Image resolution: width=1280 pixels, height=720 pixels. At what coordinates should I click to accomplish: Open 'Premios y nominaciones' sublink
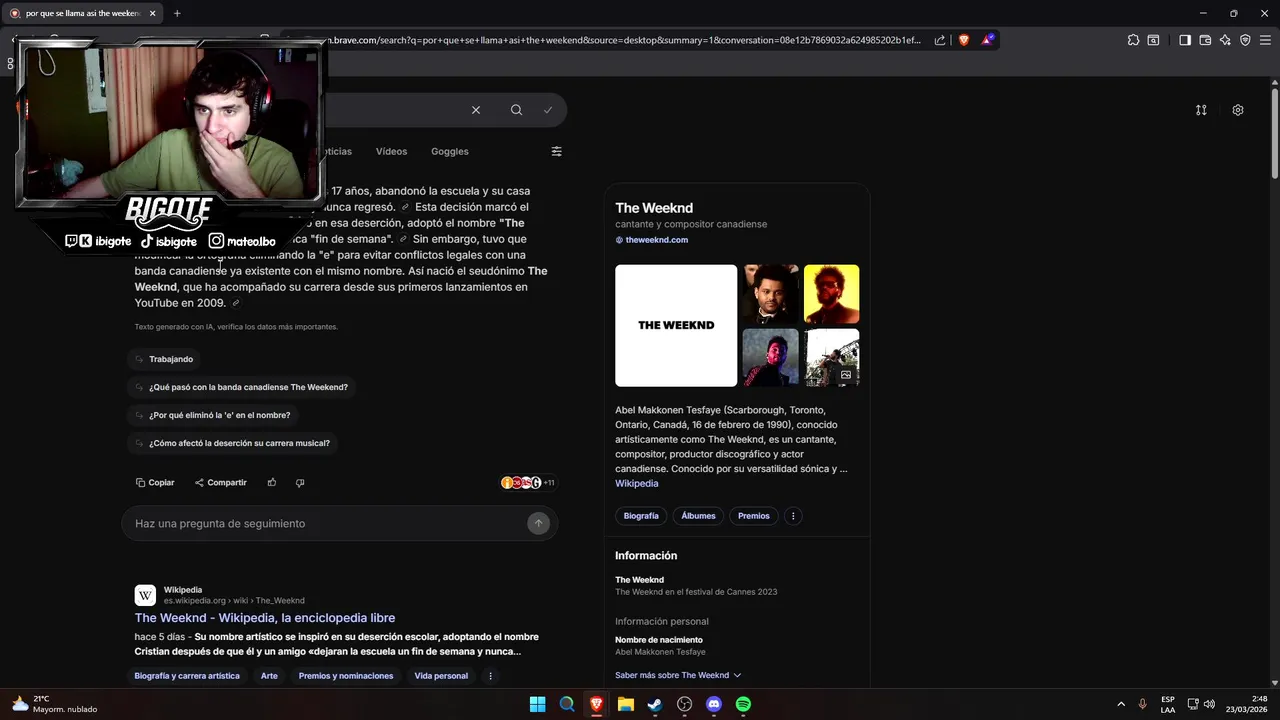point(346,676)
